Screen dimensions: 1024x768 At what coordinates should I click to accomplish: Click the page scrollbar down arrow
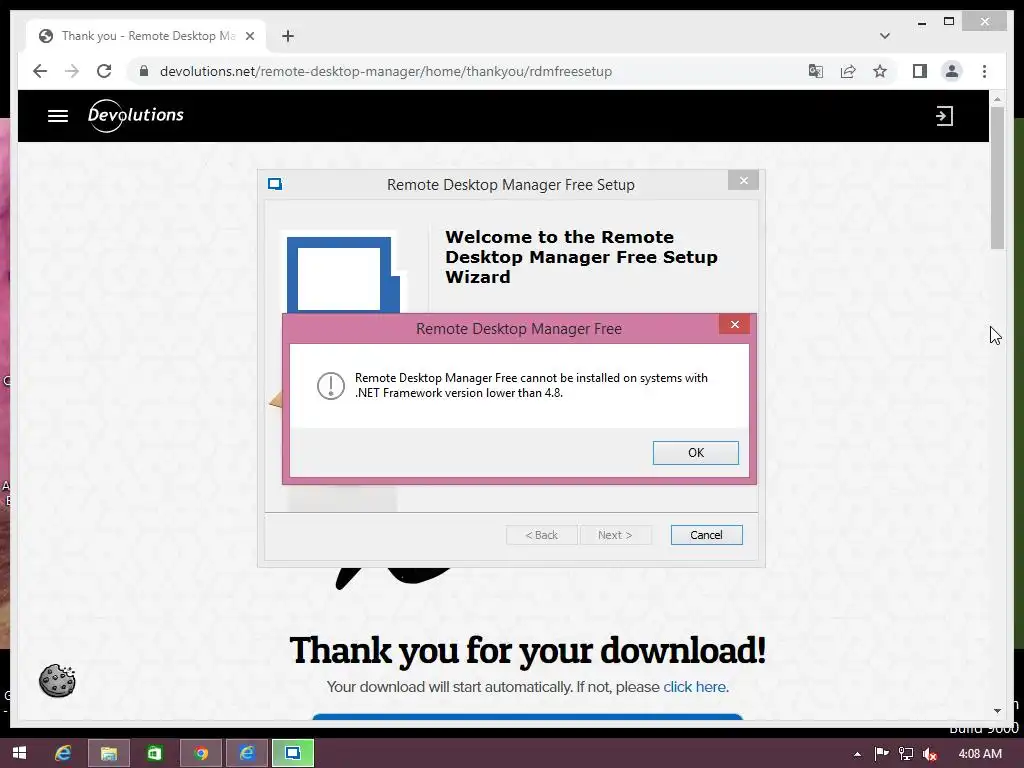pyautogui.click(x=997, y=711)
